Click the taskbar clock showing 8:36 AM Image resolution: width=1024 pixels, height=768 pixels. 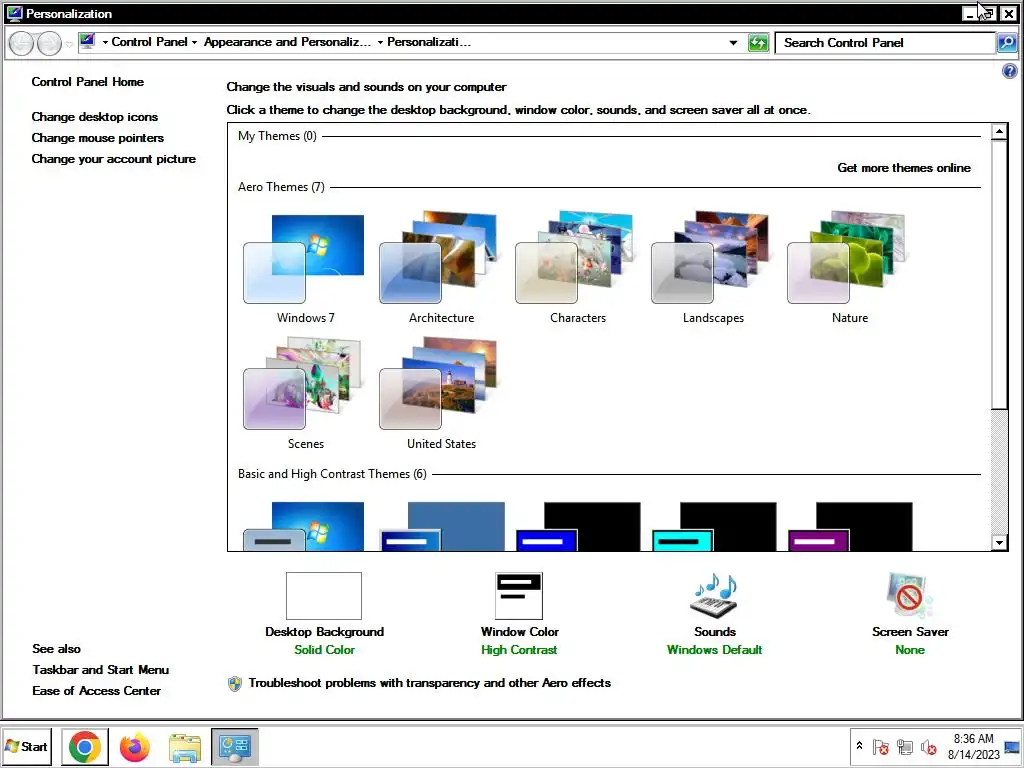973,746
